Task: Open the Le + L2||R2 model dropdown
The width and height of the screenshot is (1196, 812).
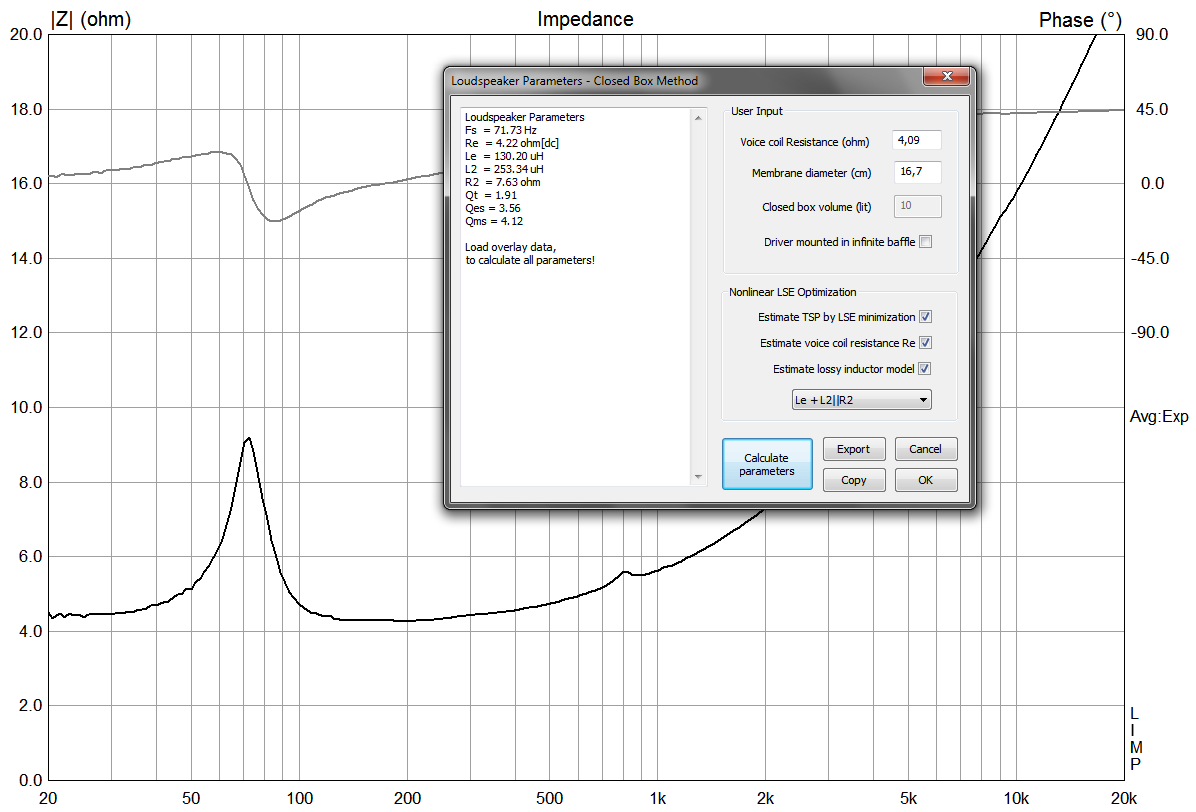Action: pyautogui.click(x=861, y=400)
